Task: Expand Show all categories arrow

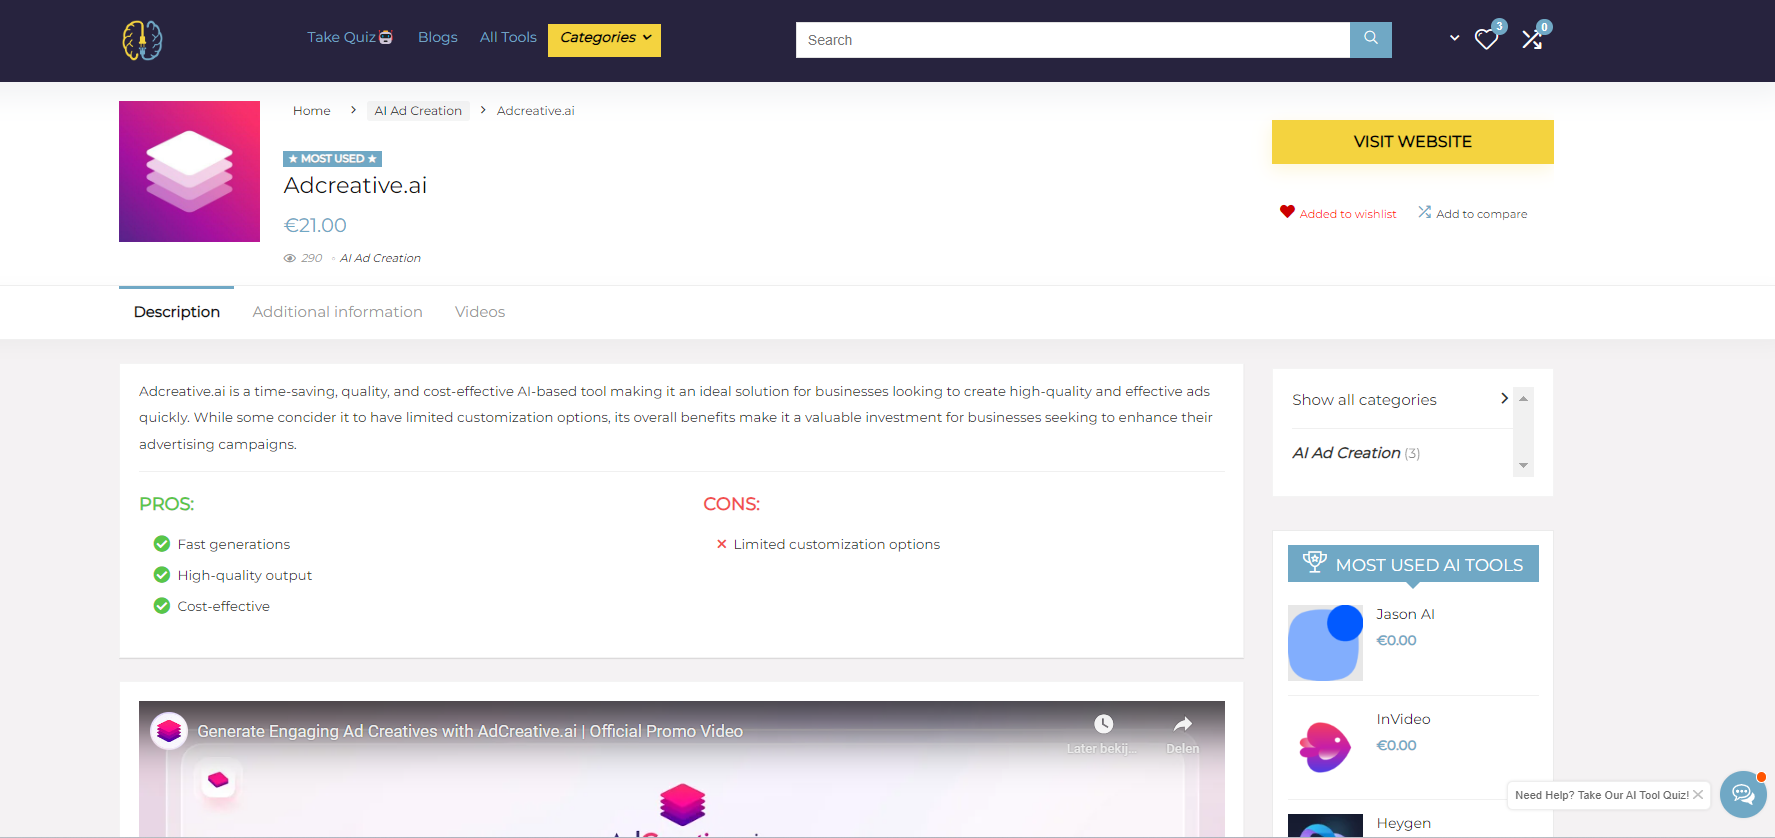Action: coord(1504,398)
